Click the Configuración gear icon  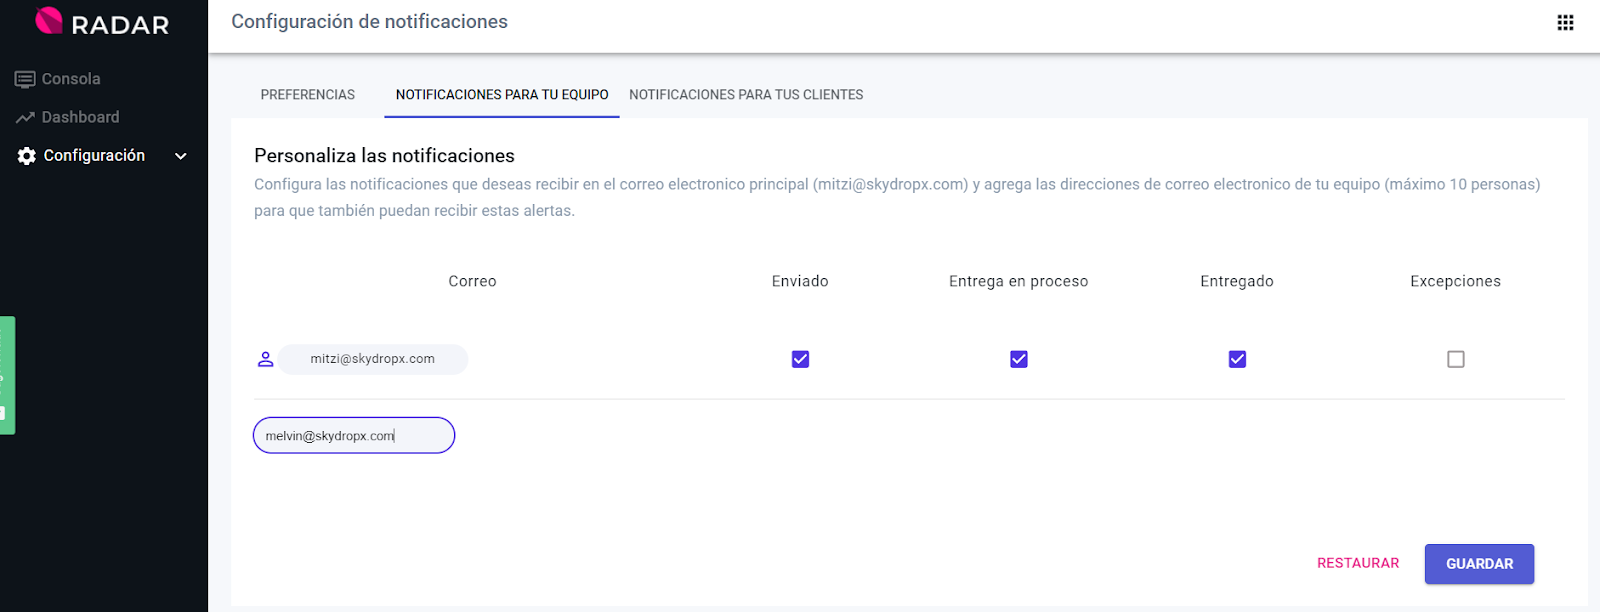pos(27,156)
